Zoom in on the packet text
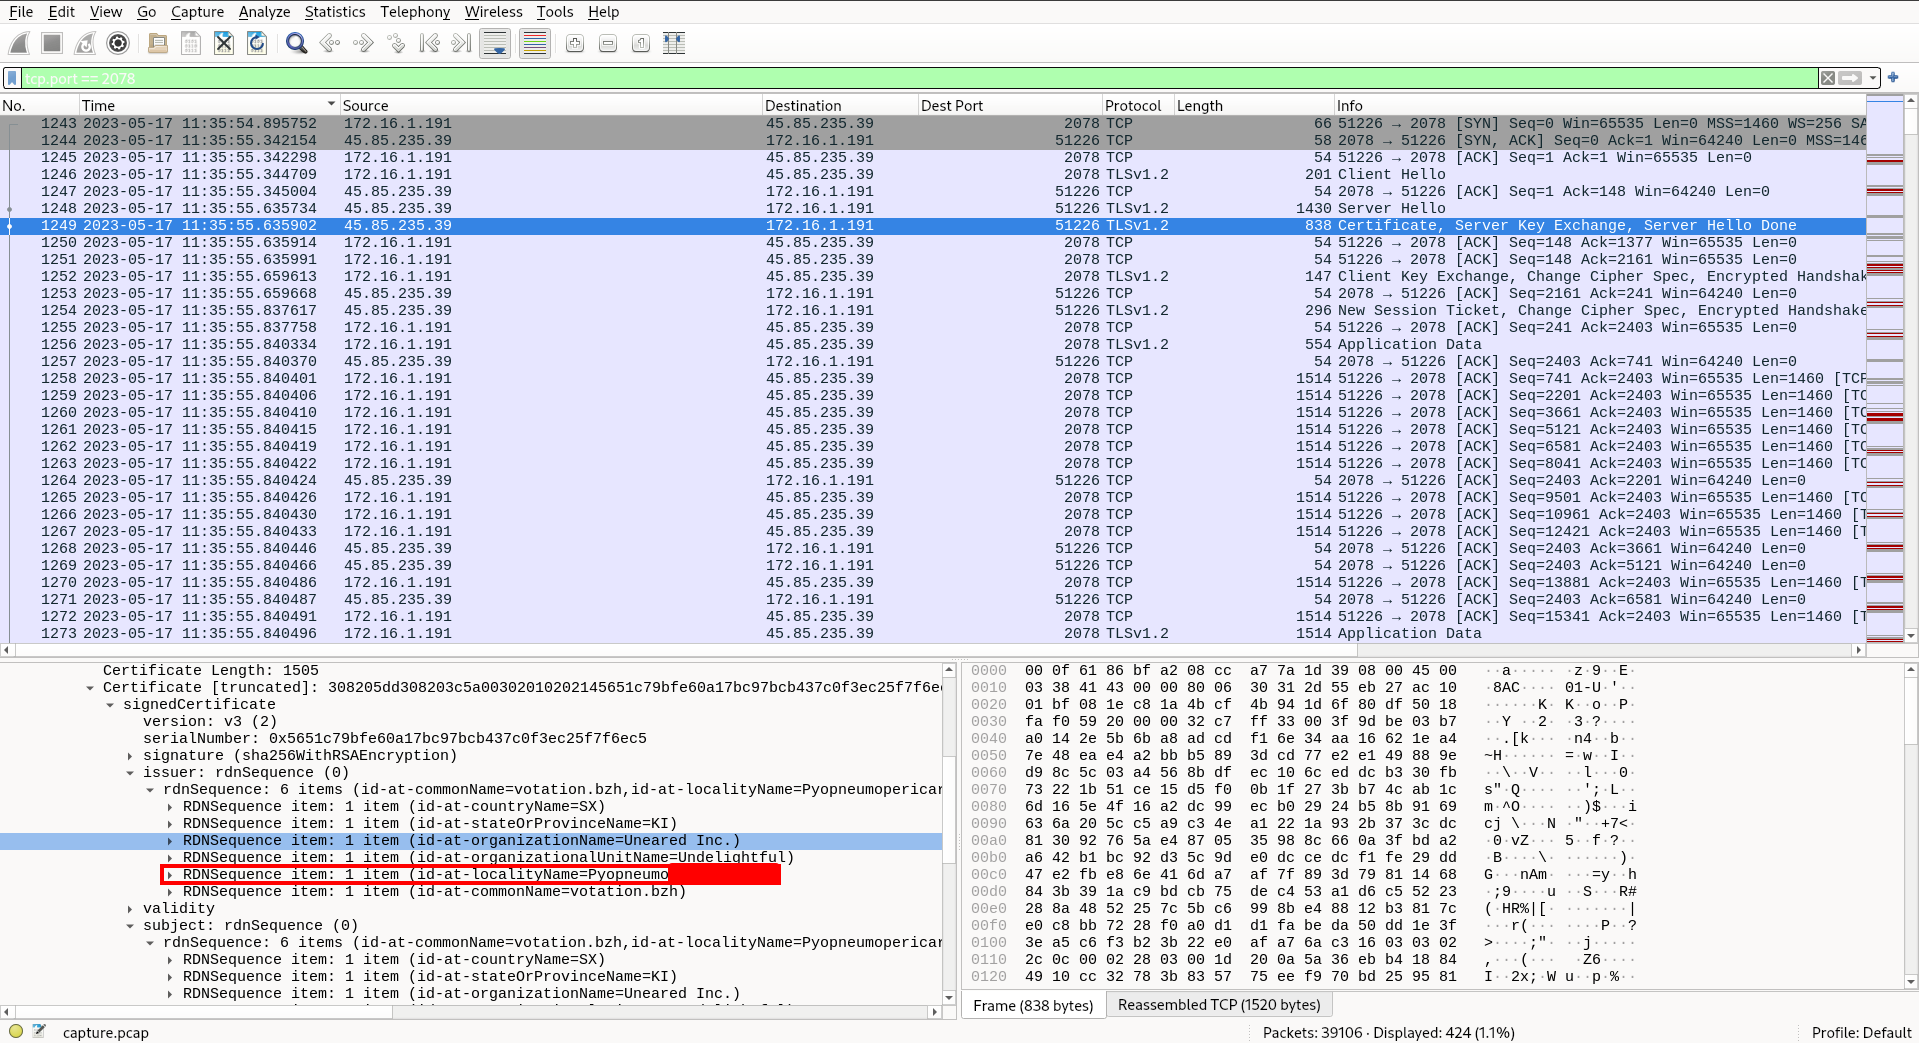The image size is (1919, 1043). pyautogui.click(x=575, y=43)
